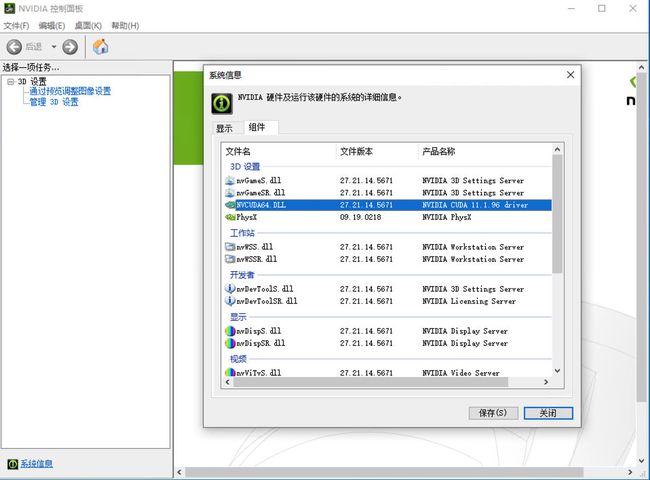Click NVIDIA CUDA 11.1.96 driver product name
Image resolution: width=650 pixels, height=480 pixels.
(475, 205)
